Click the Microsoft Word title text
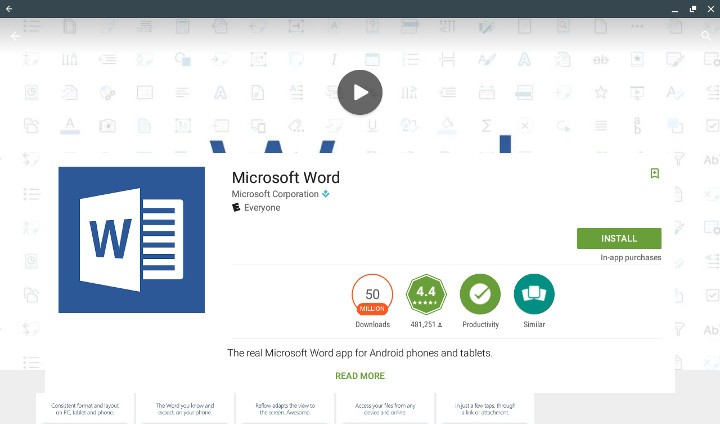Viewport: 720px width, 424px height. coord(286,177)
